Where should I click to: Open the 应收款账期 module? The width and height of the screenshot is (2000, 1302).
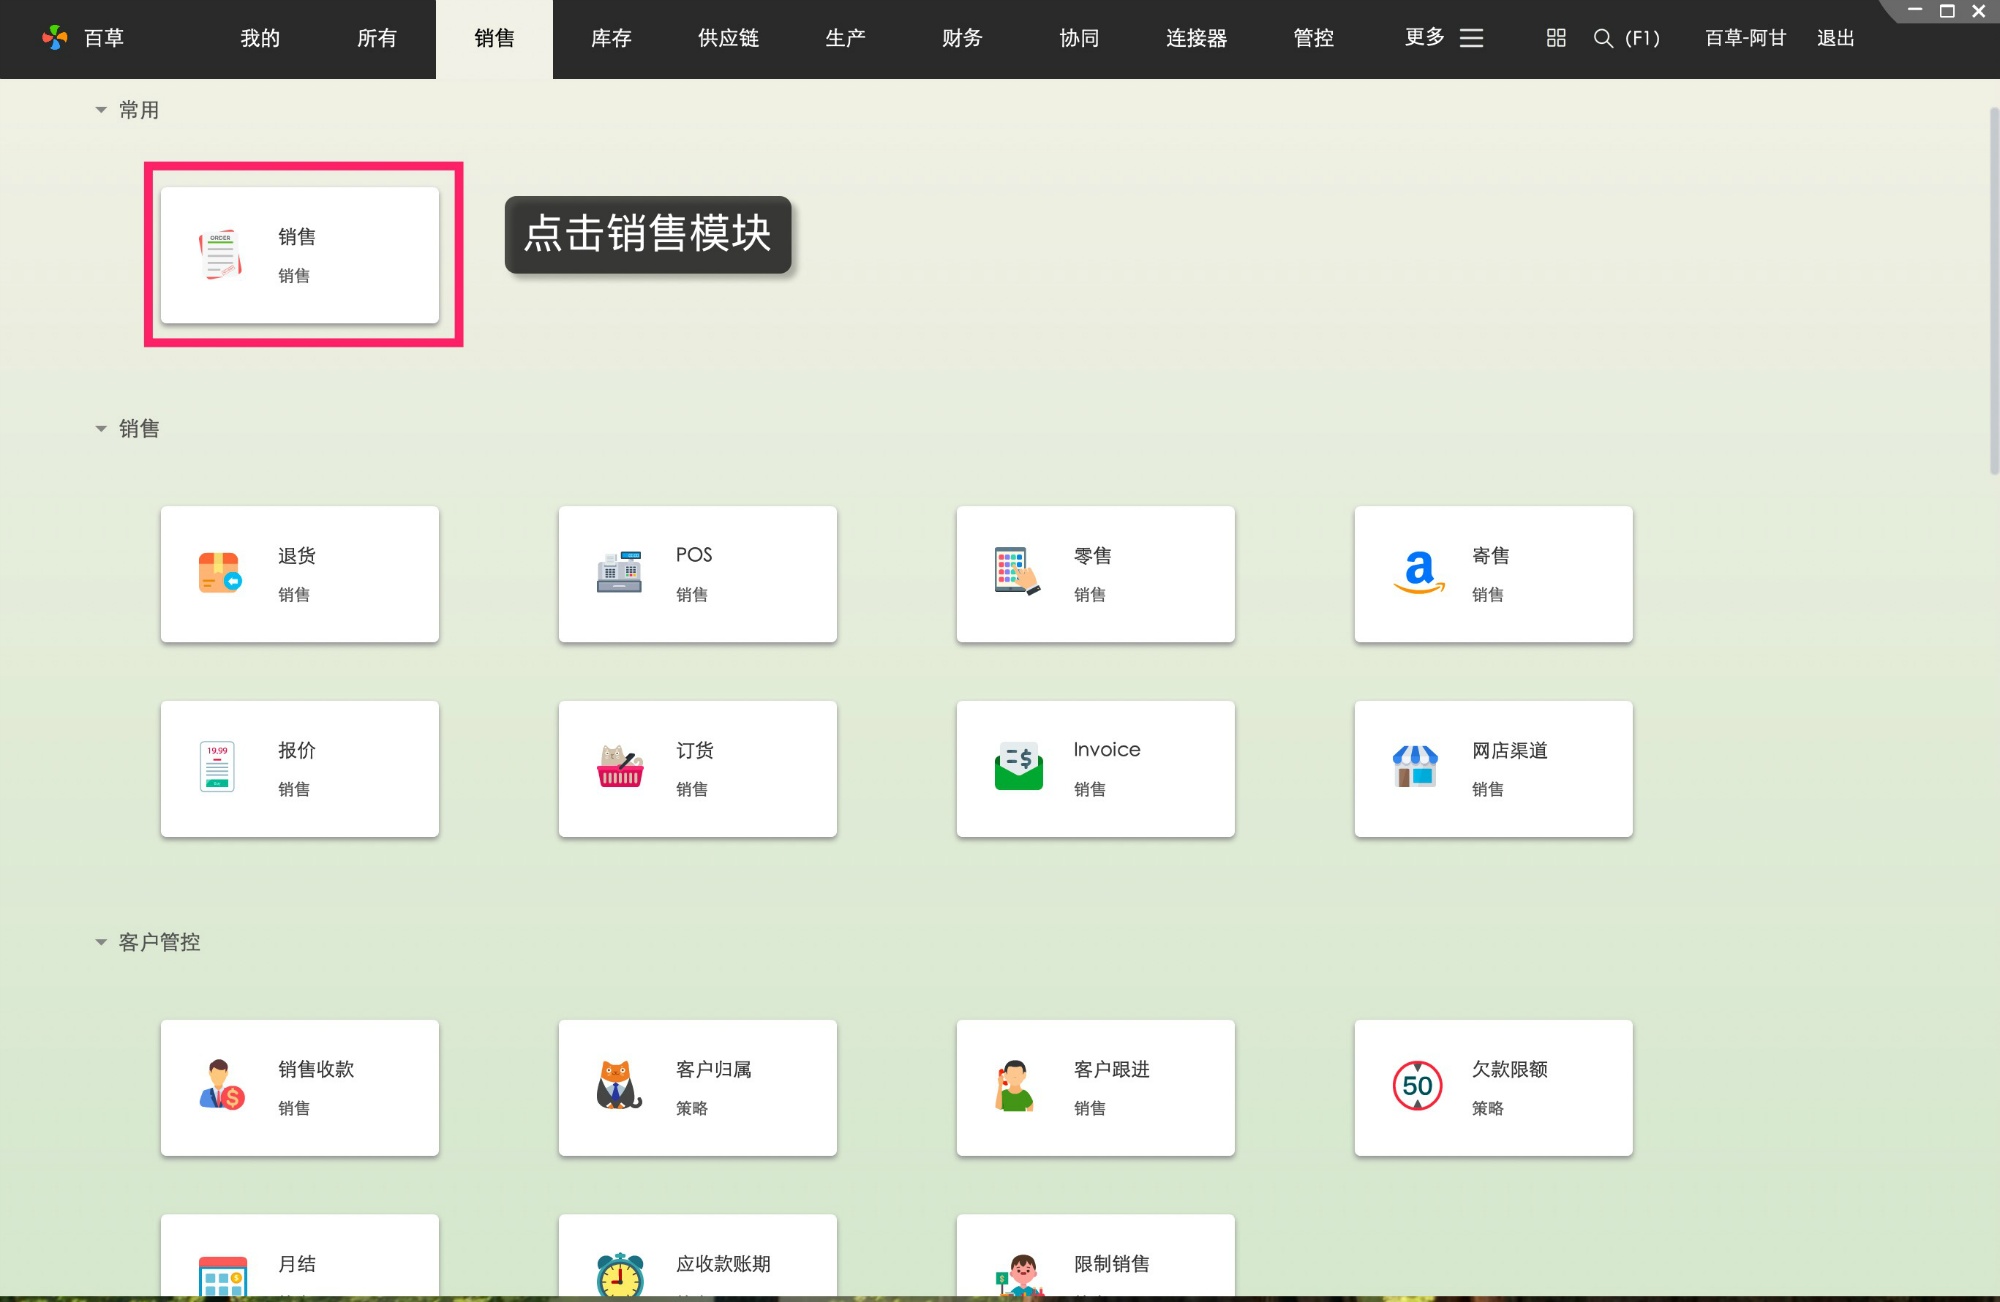(697, 1262)
